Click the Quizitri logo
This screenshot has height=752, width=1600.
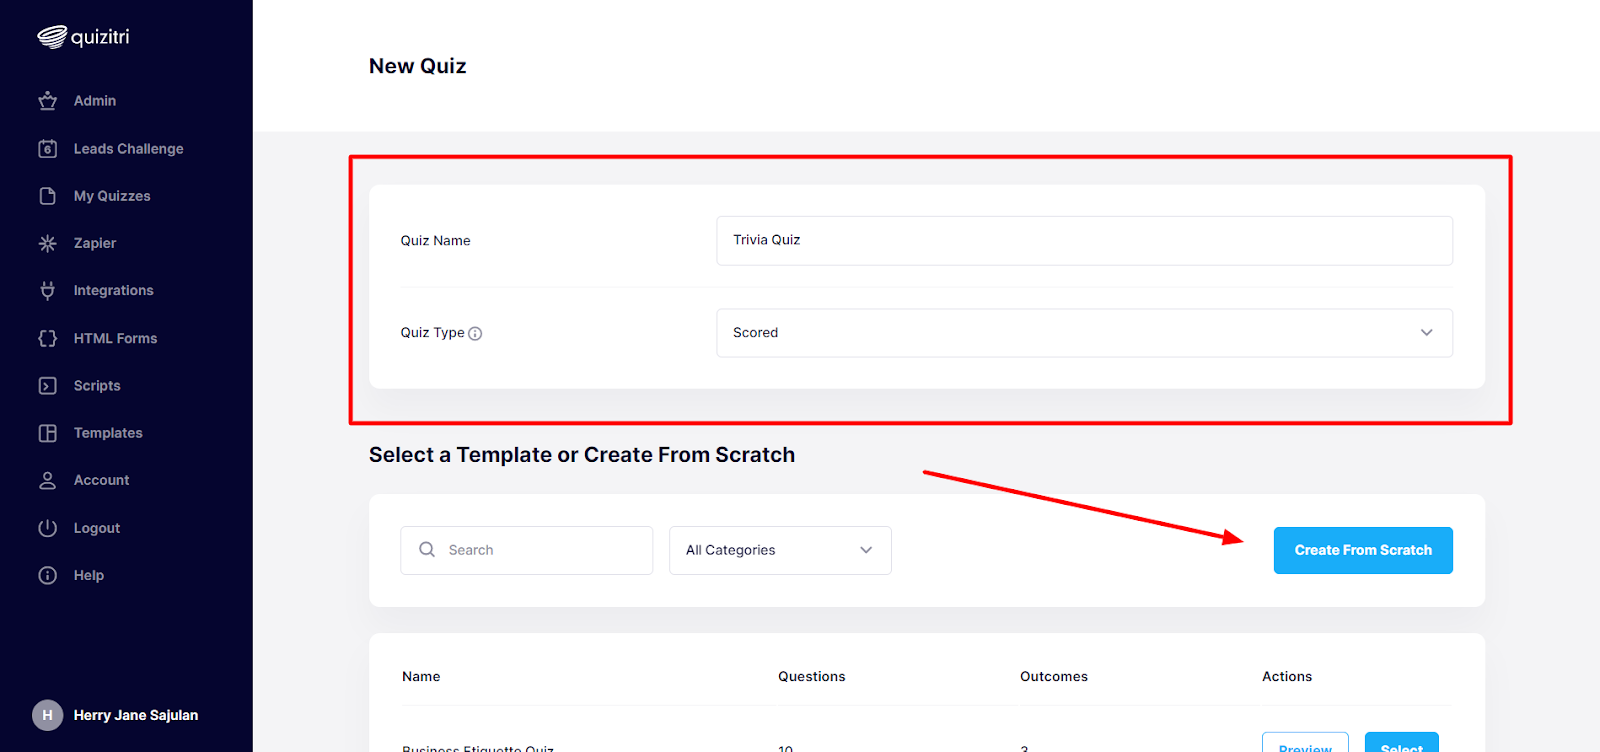click(83, 37)
